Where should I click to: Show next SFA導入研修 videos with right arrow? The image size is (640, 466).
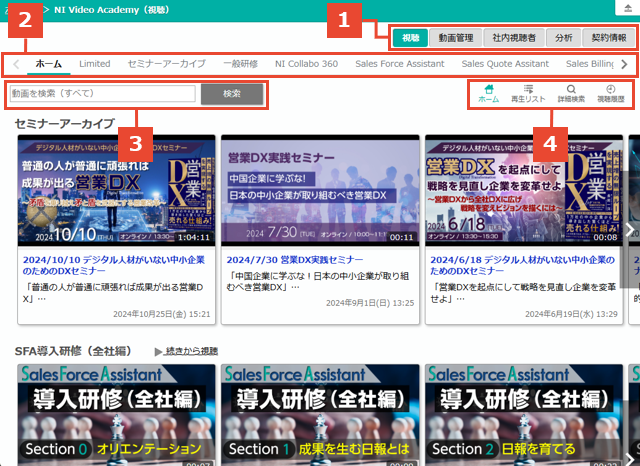click(630, 458)
